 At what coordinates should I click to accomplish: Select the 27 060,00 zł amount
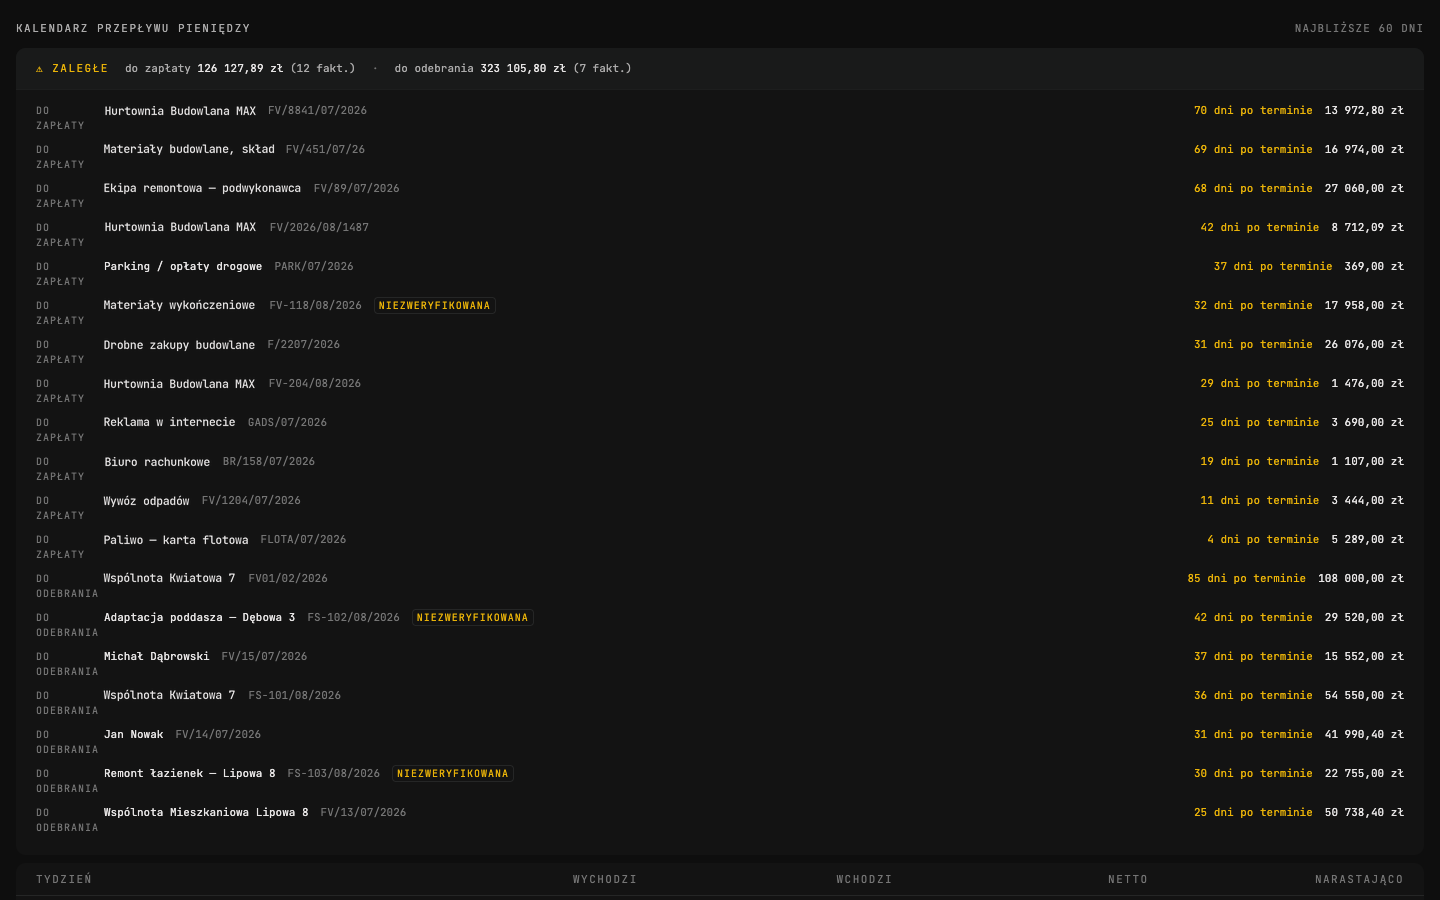[1364, 189]
